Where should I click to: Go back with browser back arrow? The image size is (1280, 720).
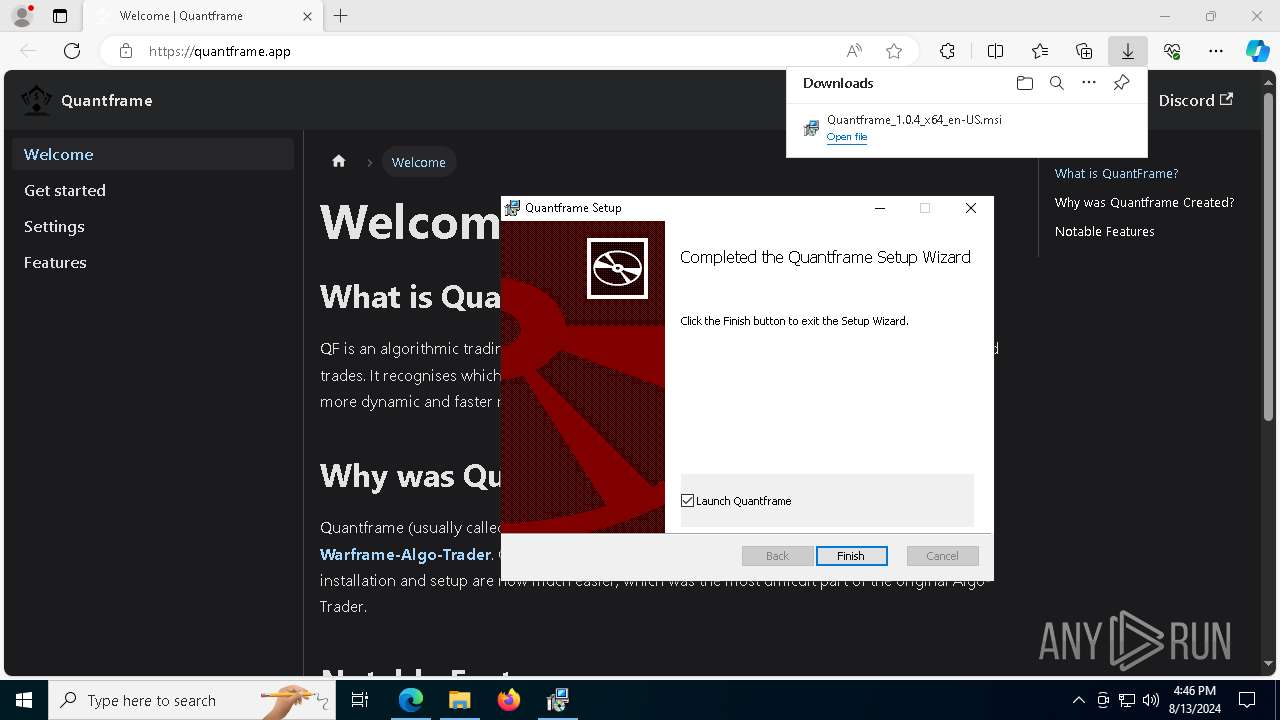[28, 51]
